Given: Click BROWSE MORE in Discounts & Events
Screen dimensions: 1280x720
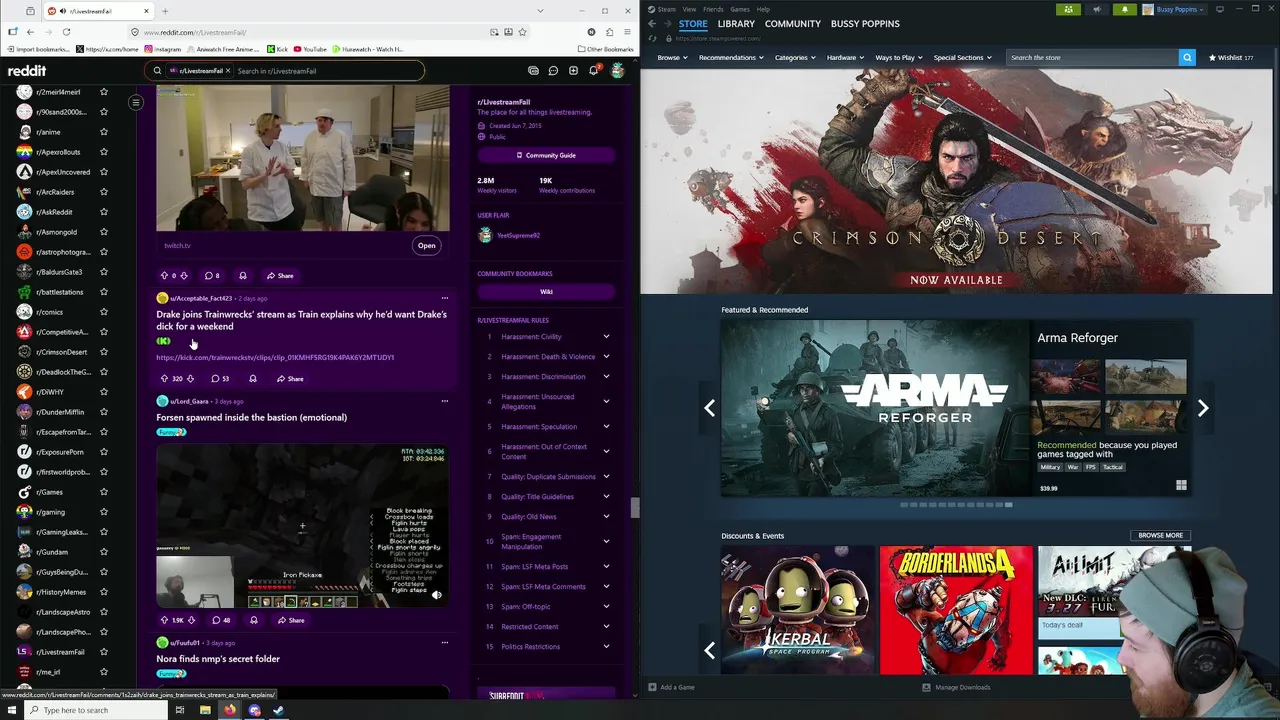Looking at the screenshot, I should (x=1160, y=536).
